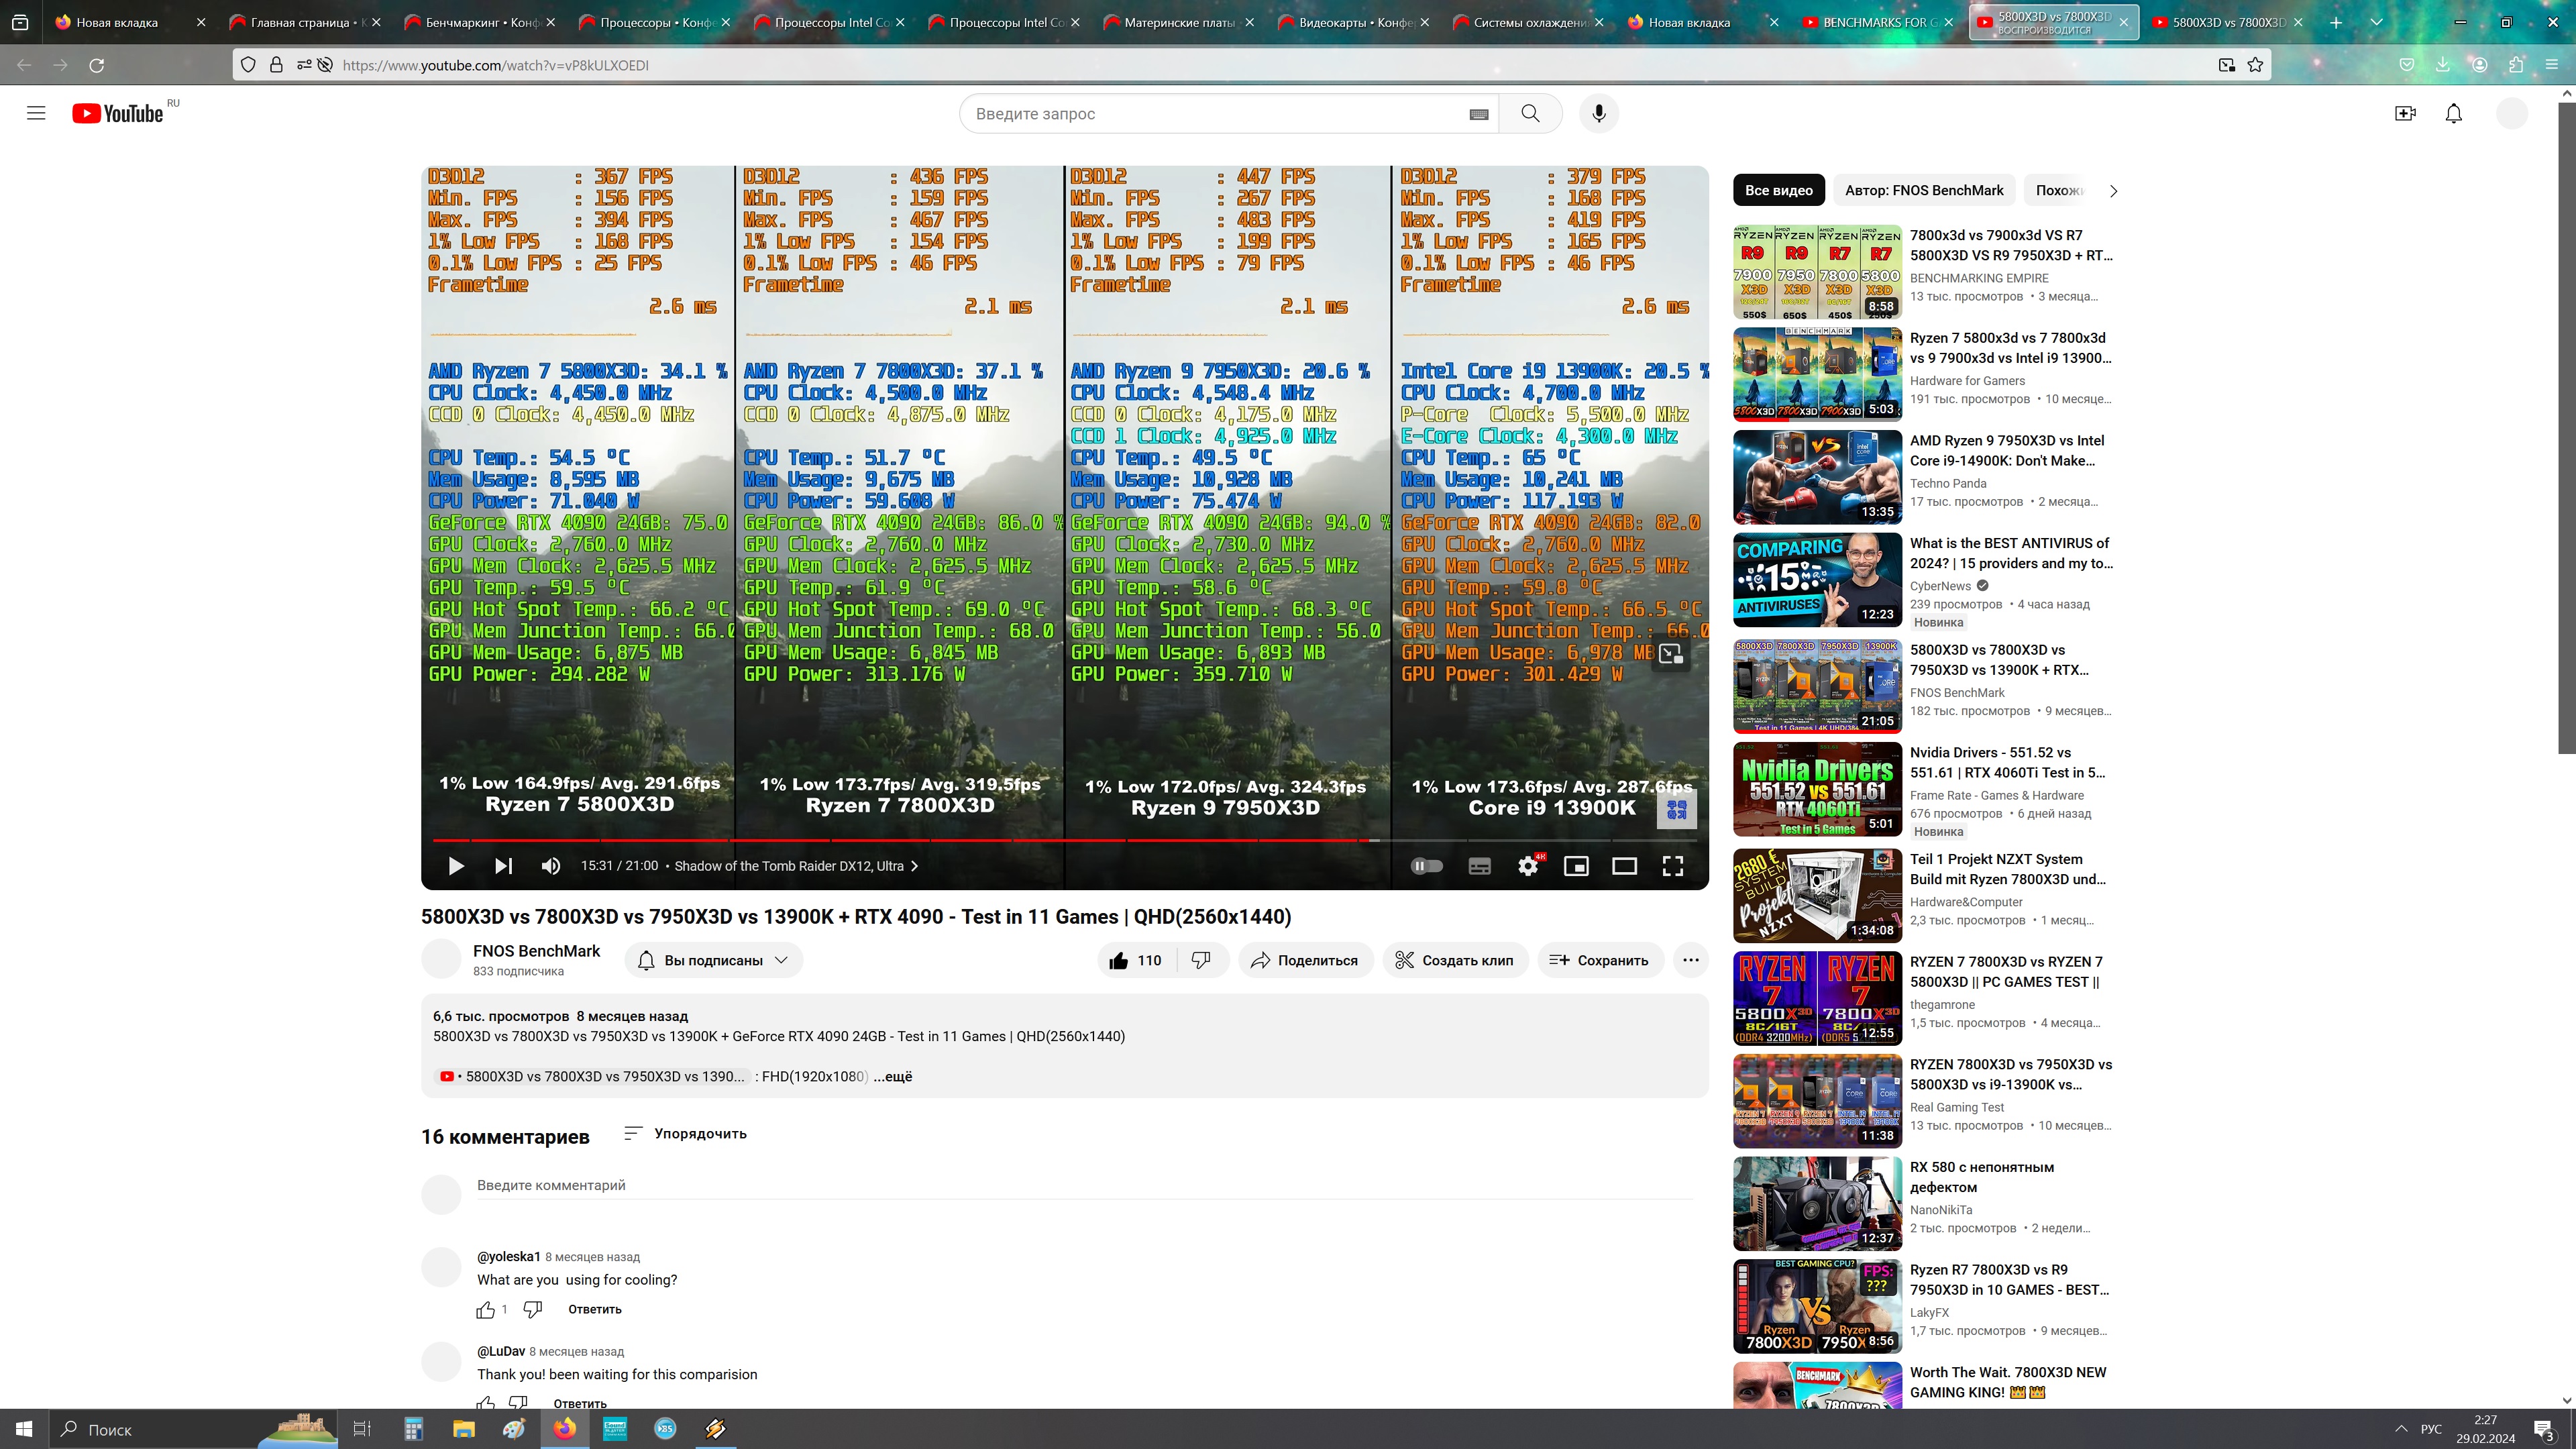This screenshot has width=2576, height=1449.
Task: Mute the video volume
Action: tap(550, 866)
